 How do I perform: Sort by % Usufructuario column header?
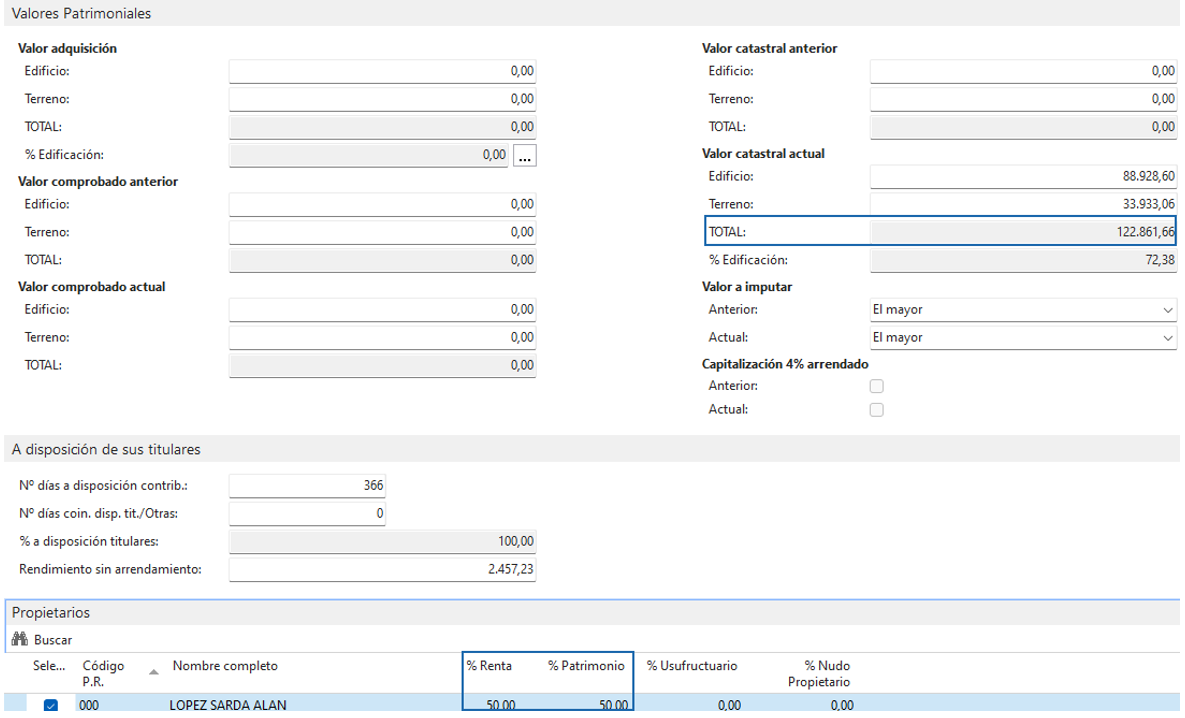(x=692, y=666)
